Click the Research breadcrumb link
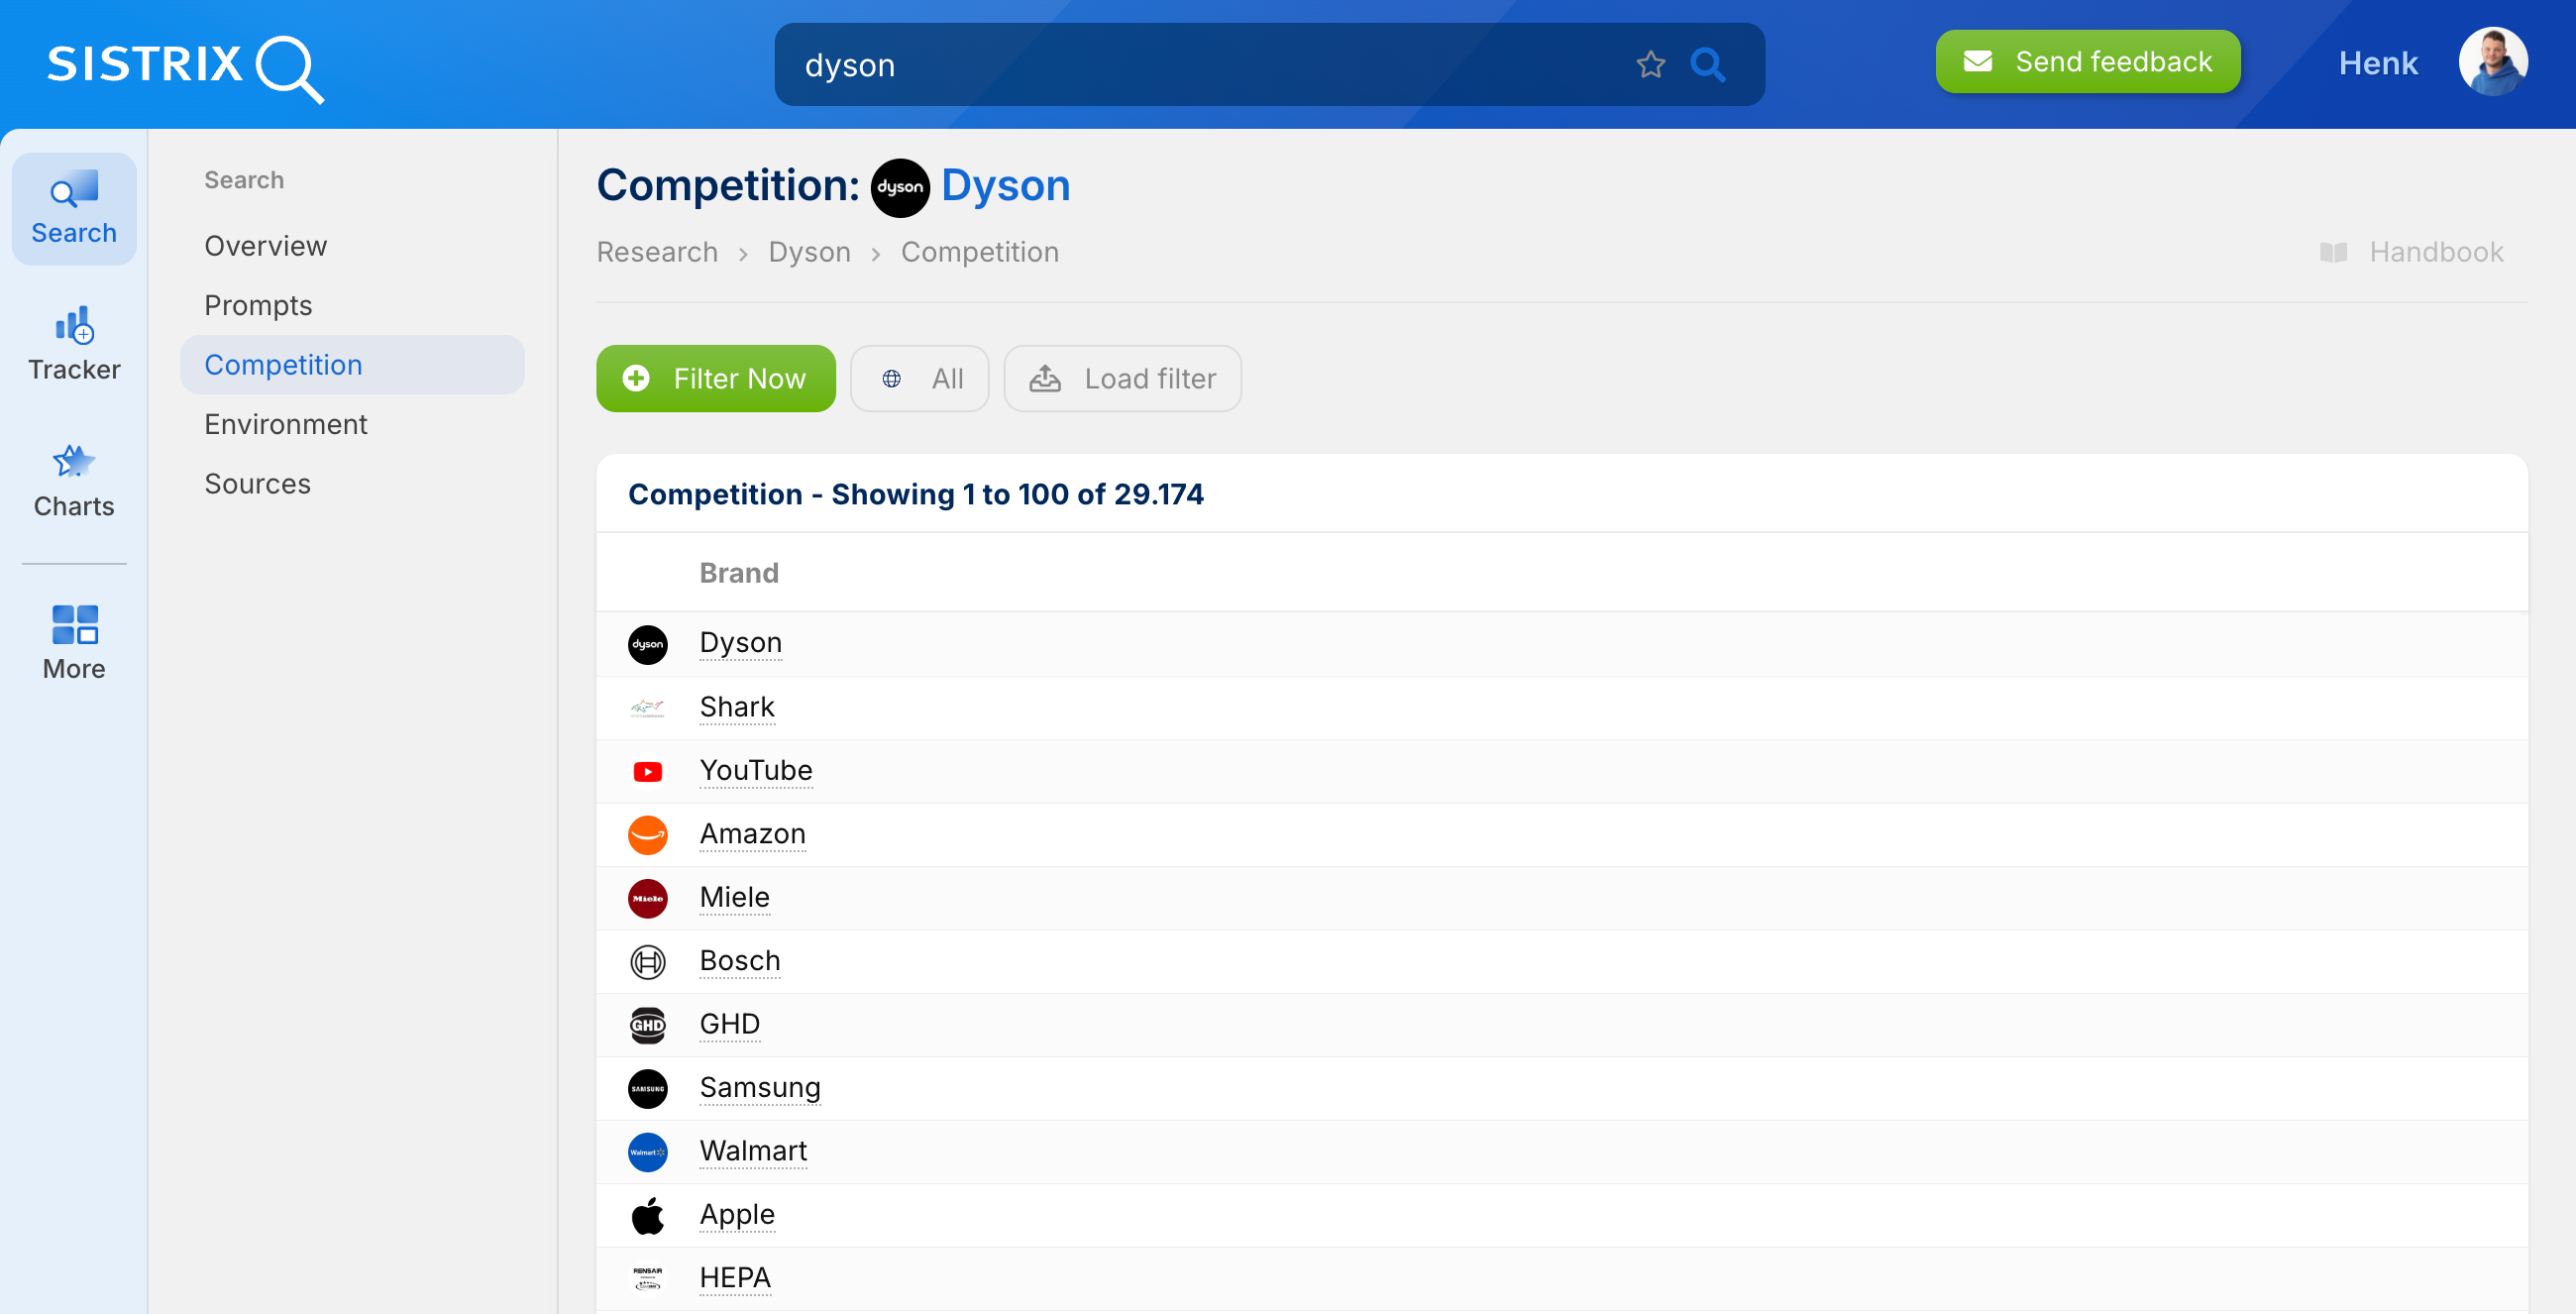 click(x=657, y=252)
